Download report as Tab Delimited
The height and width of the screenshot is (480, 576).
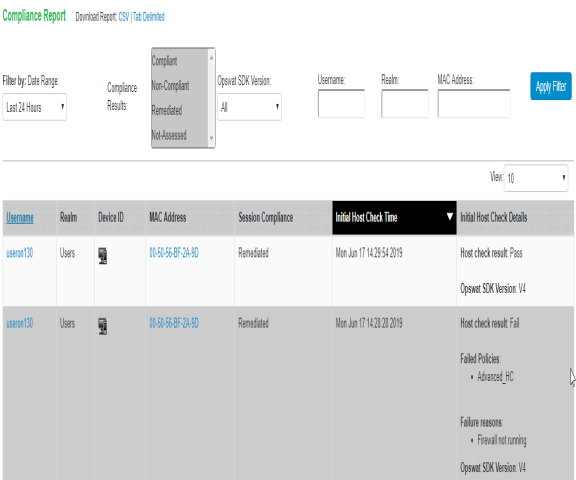149,17
